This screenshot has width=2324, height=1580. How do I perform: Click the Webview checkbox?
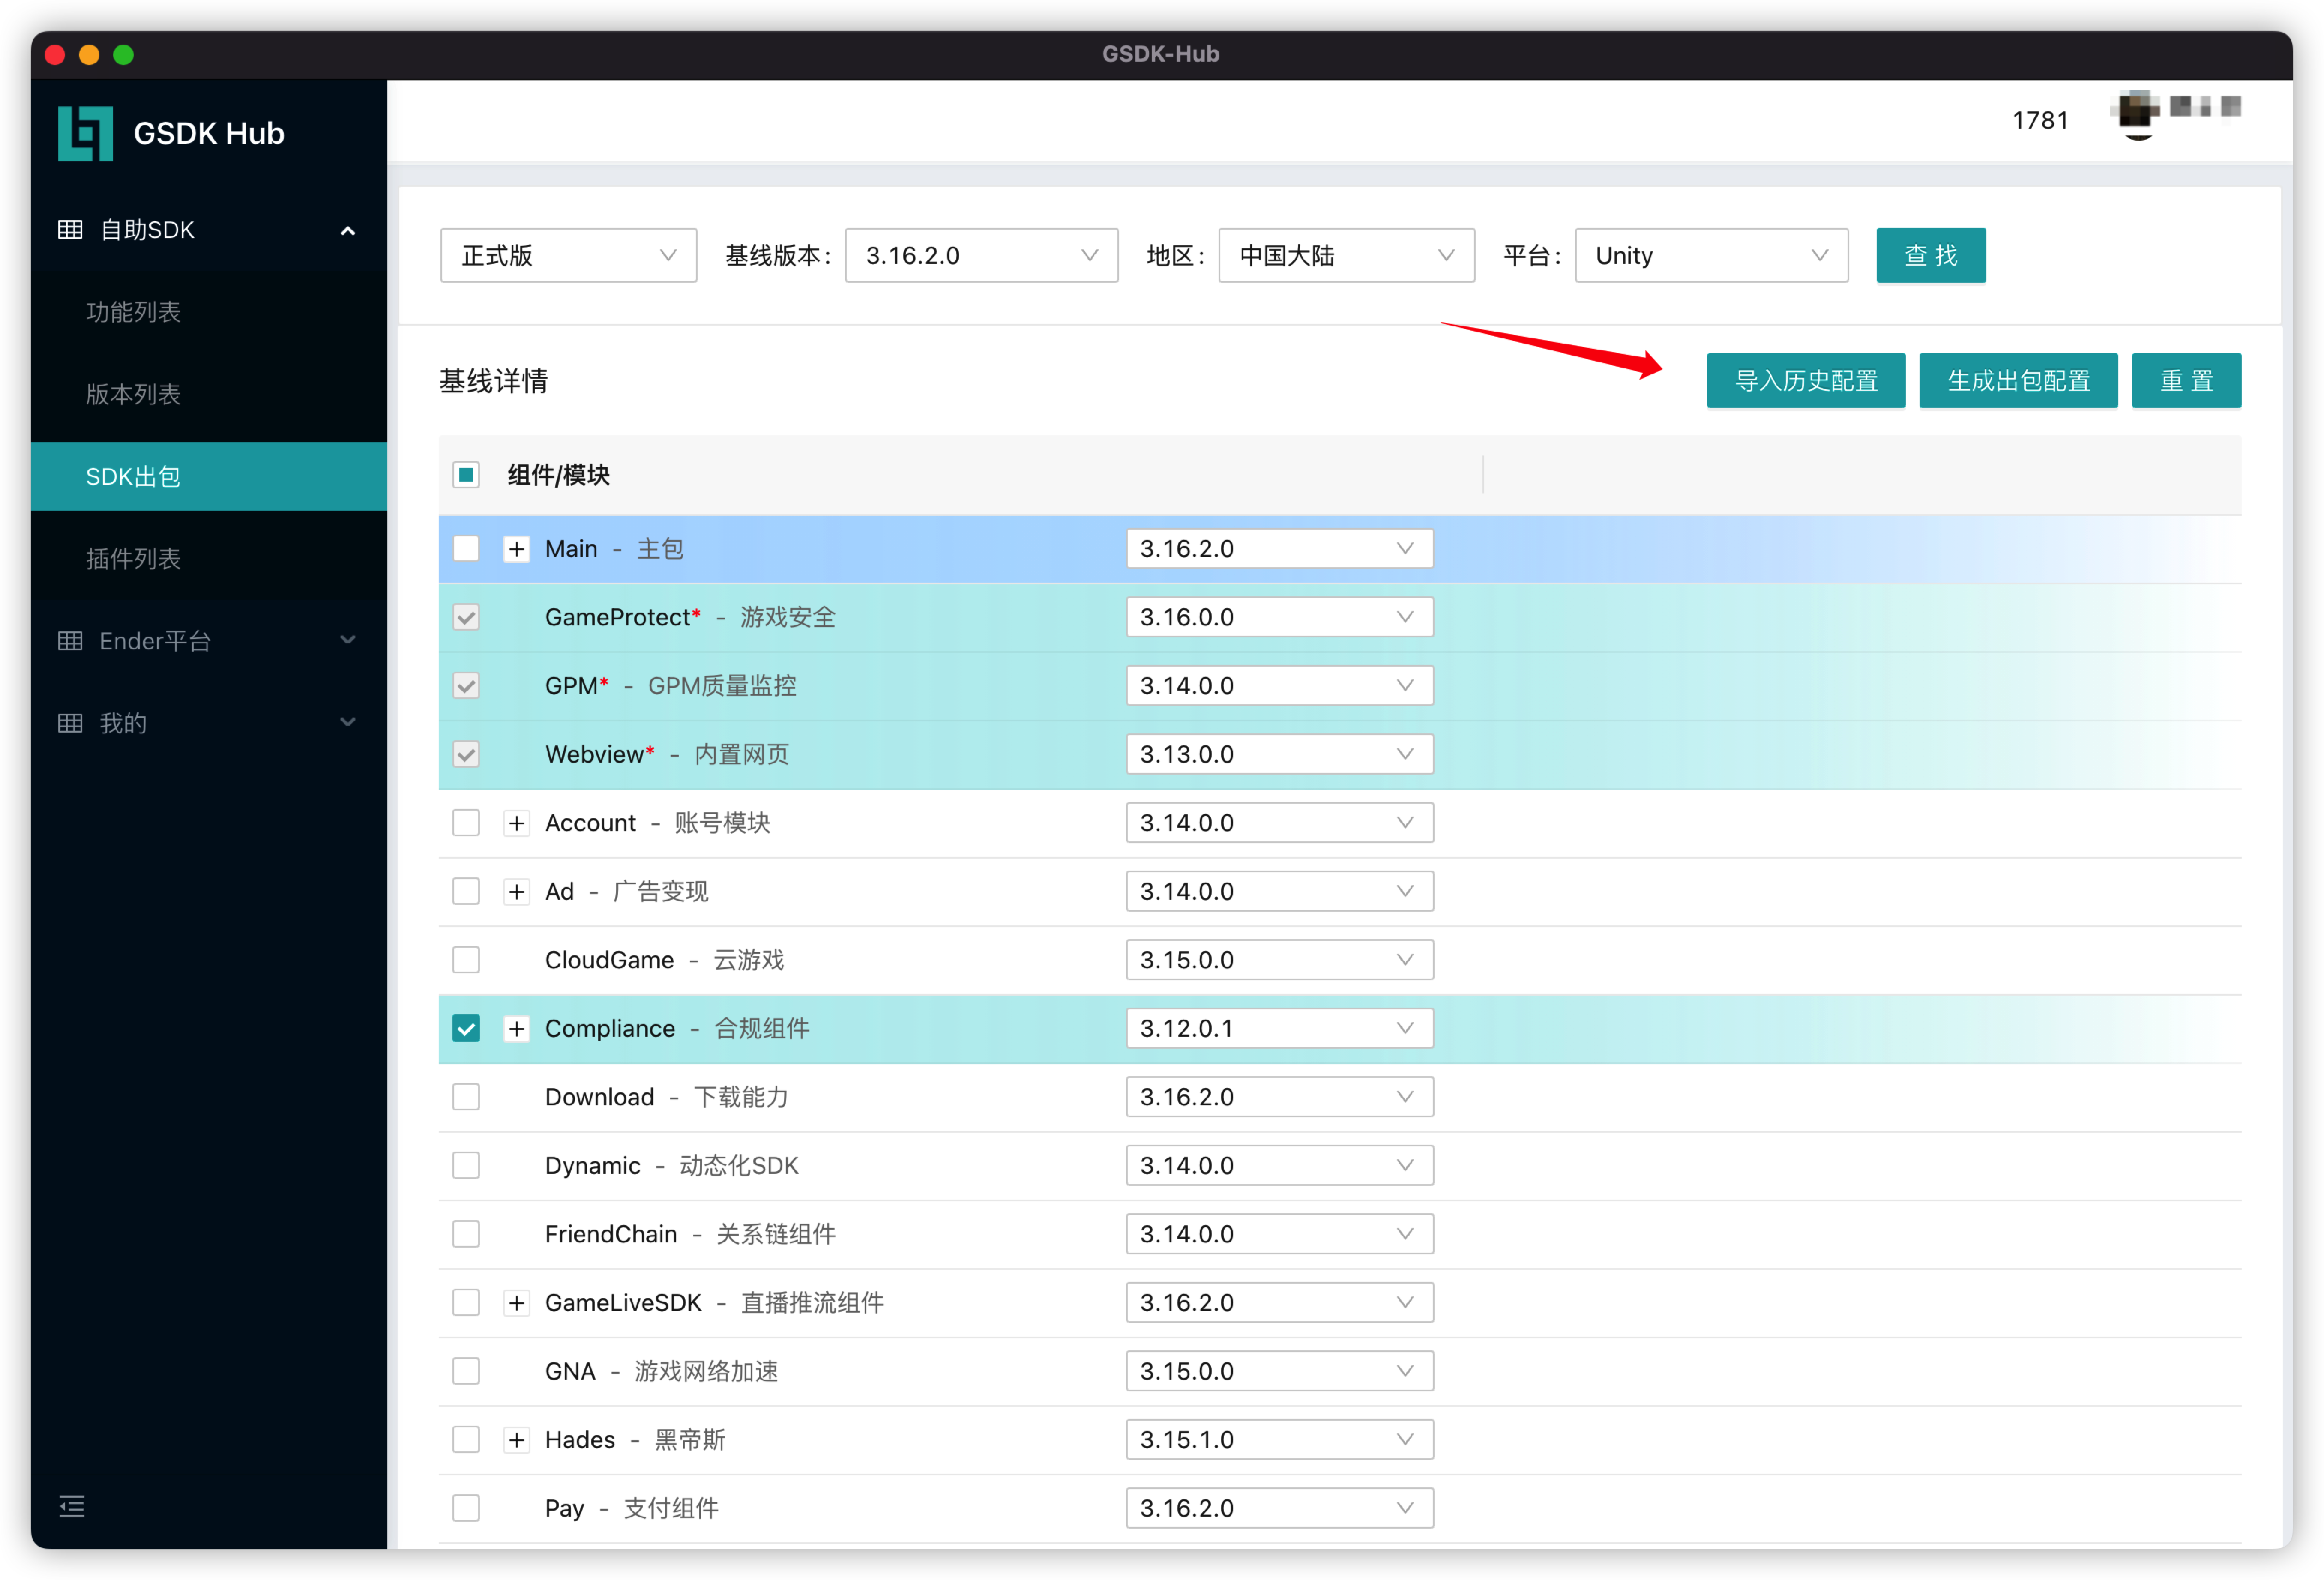click(466, 754)
